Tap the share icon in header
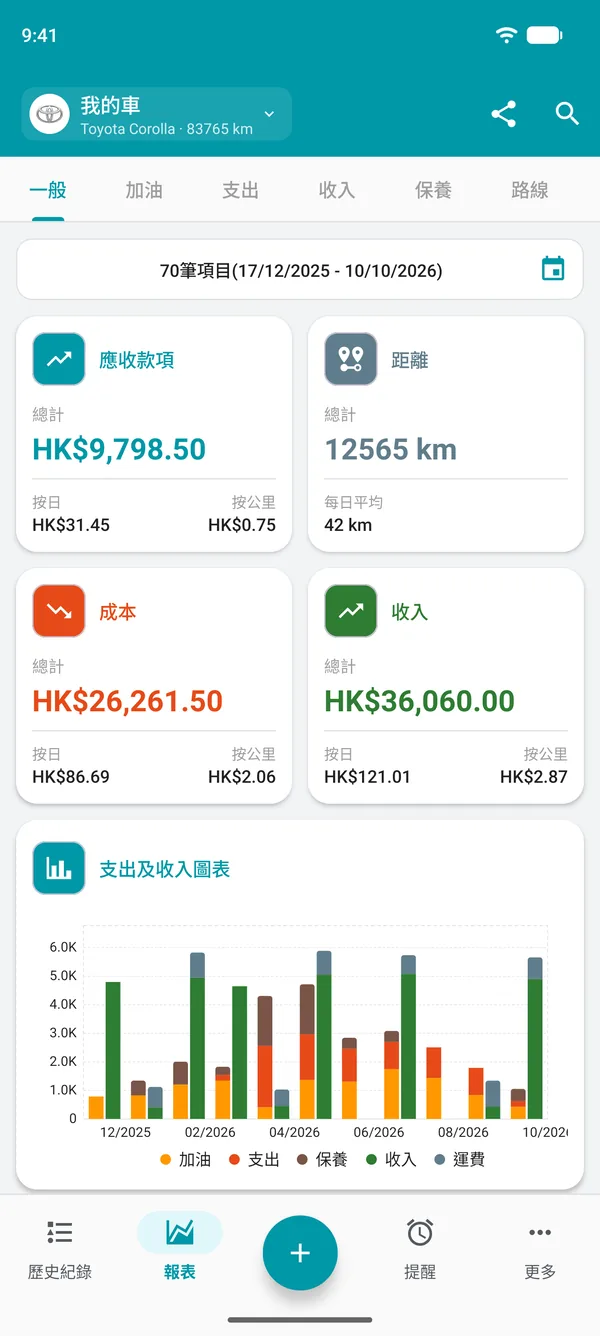600x1336 pixels. pyautogui.click(x=504, y=114)
